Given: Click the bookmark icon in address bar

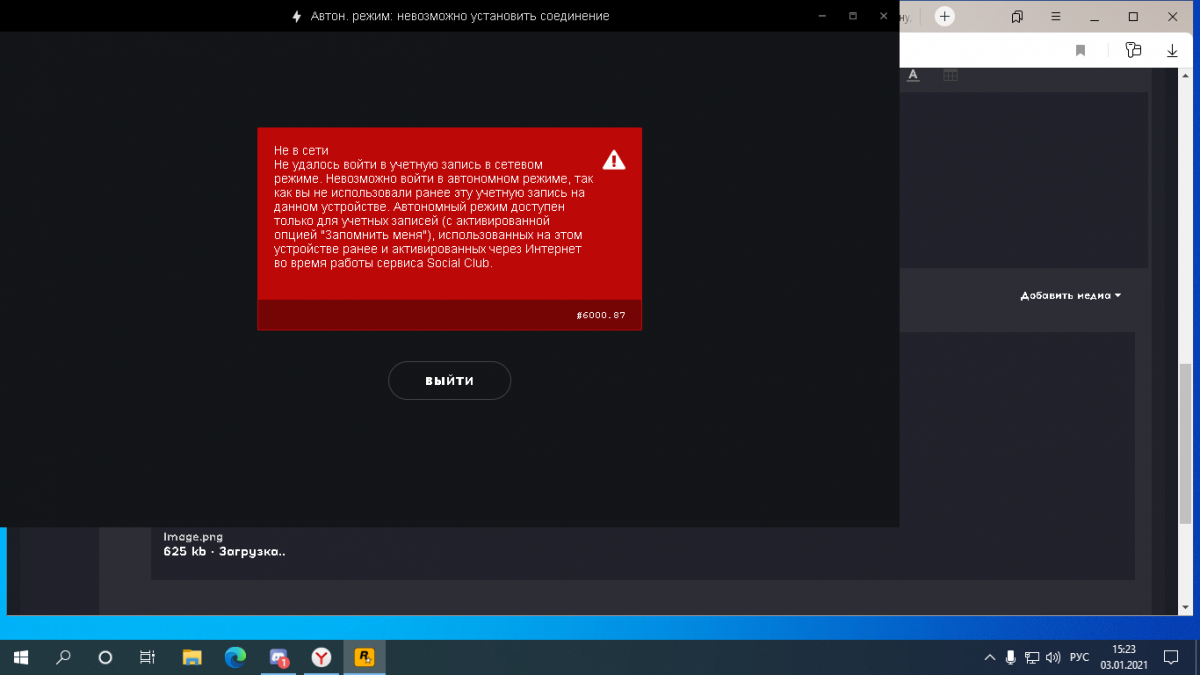Looking at the screenshot, I should [1080, 50].
